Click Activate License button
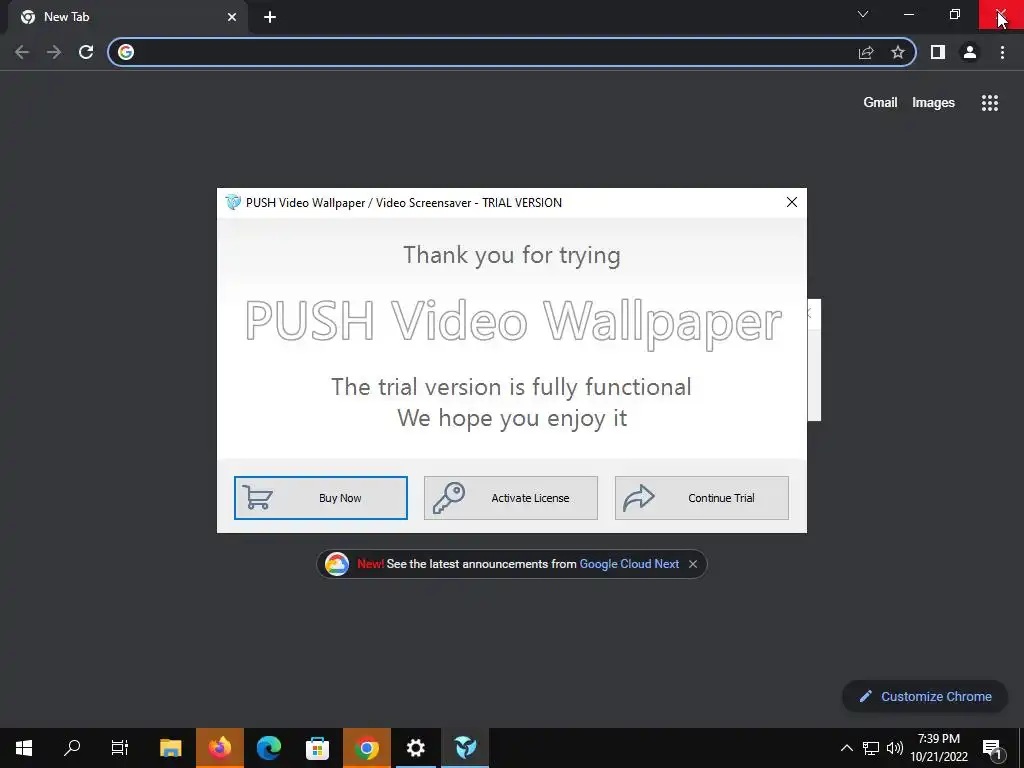The image size is (1024, 768). point(511,498)
